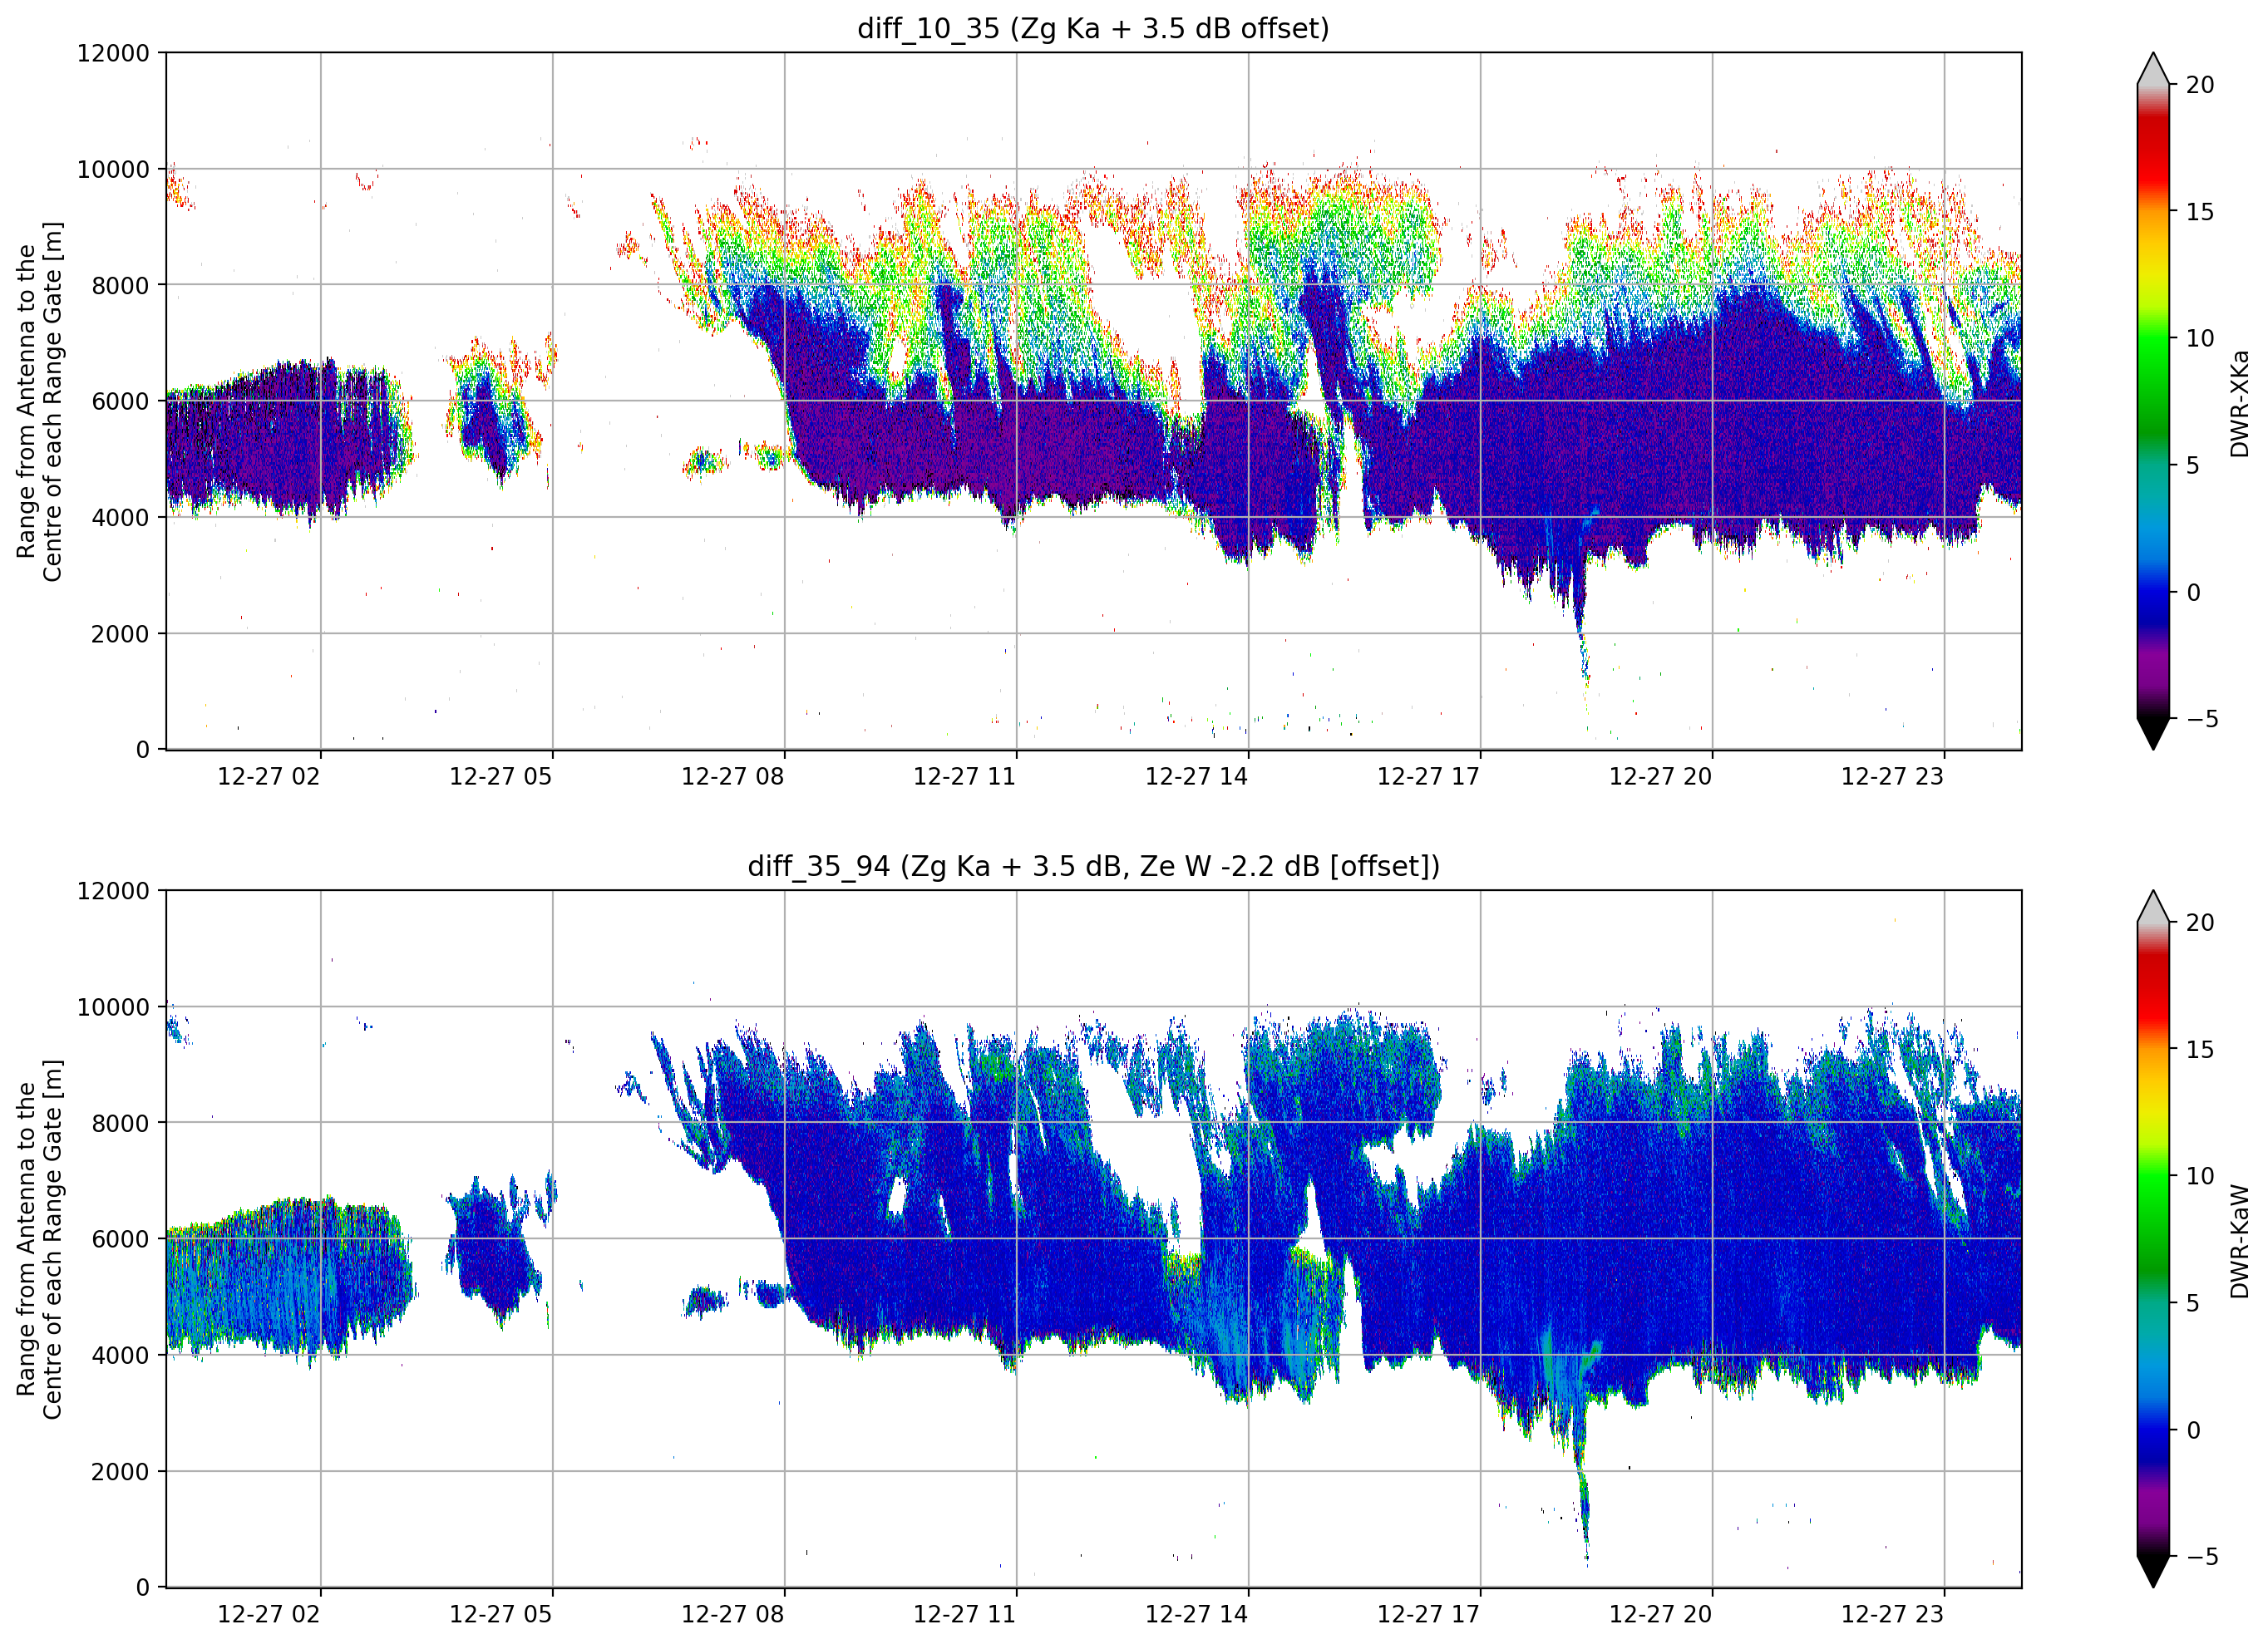Click the "0" tick on the DWR-XKa colorbar
The height and width of the screenshot is (1644, 2268).
point(2193,592)
